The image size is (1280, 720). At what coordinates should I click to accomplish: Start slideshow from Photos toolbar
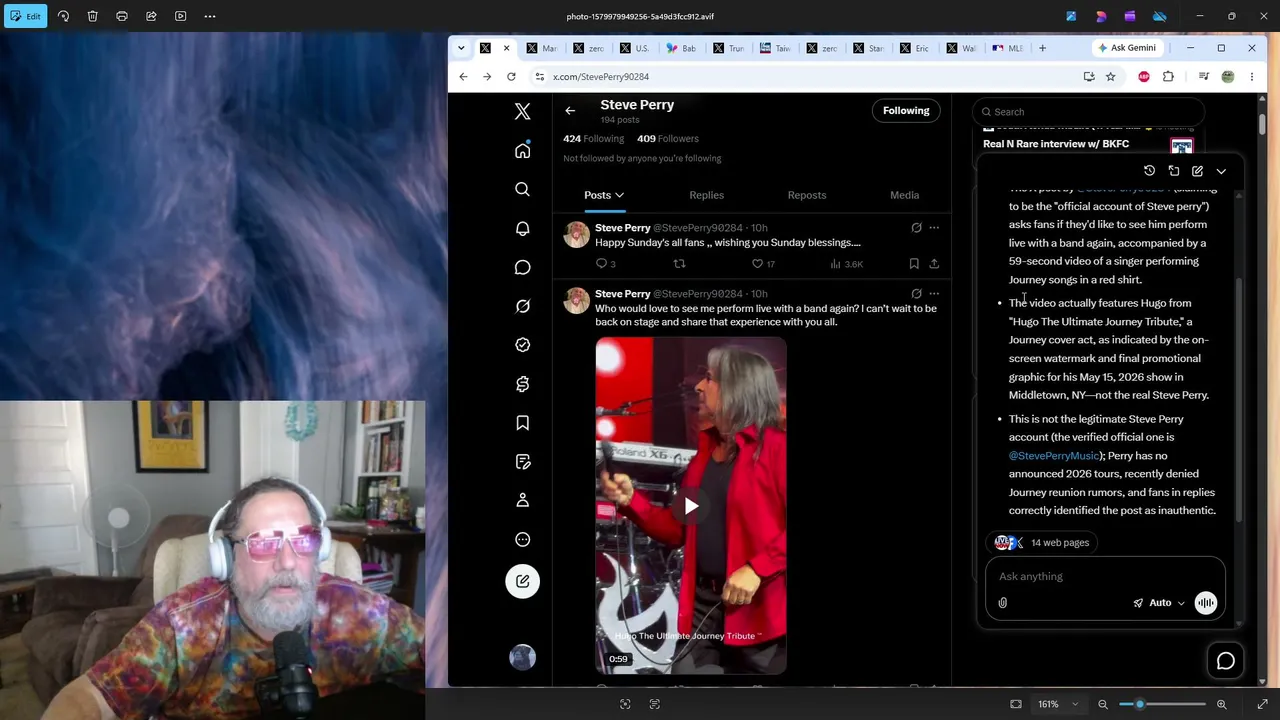pyautogui.click(x=180, y=16)
